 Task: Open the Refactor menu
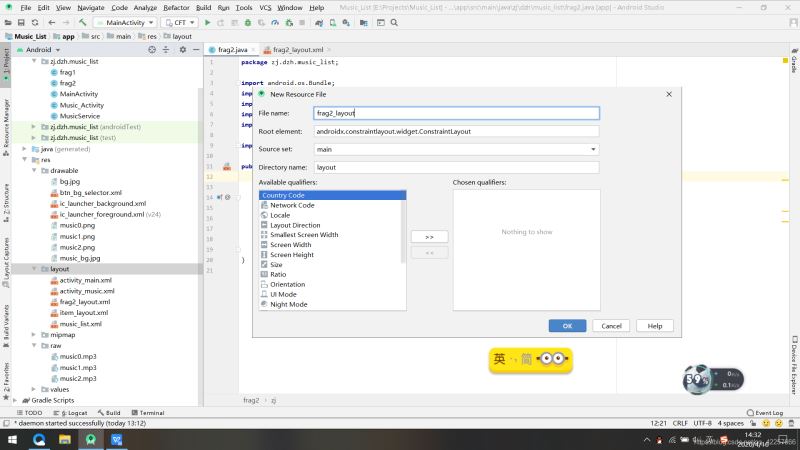(176, 7)
